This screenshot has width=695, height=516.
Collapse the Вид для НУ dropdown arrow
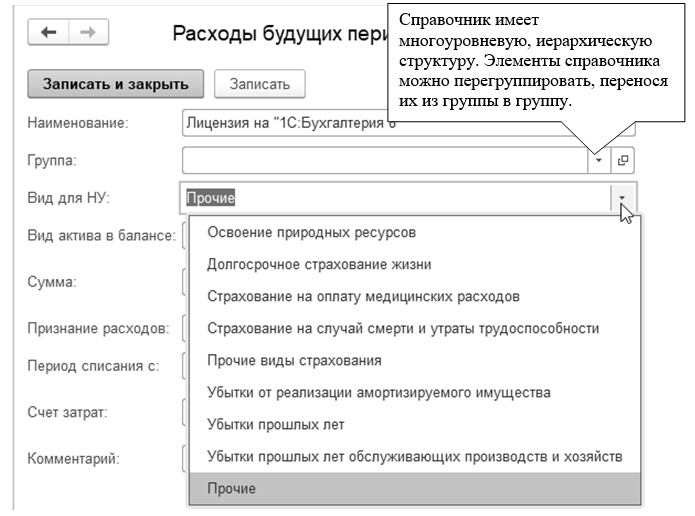622,197
